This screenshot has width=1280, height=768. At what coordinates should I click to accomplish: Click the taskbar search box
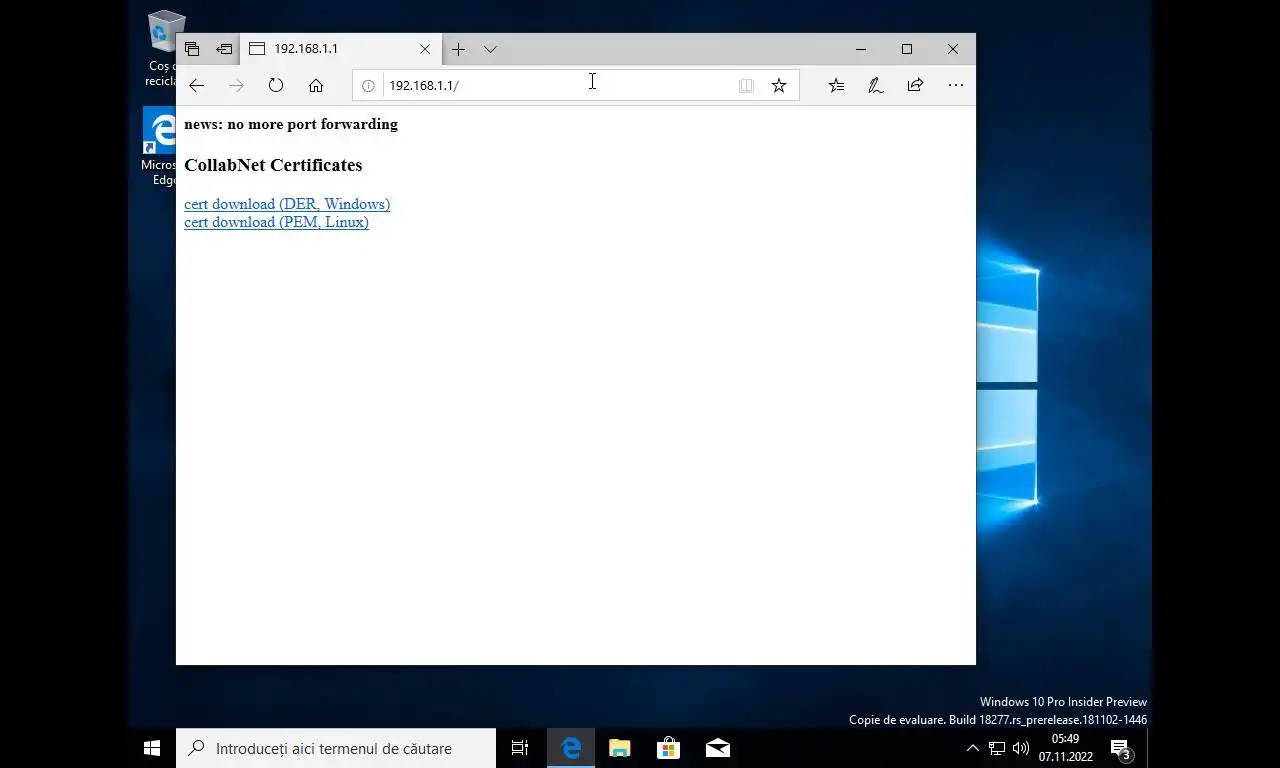[x=336, y=748]
